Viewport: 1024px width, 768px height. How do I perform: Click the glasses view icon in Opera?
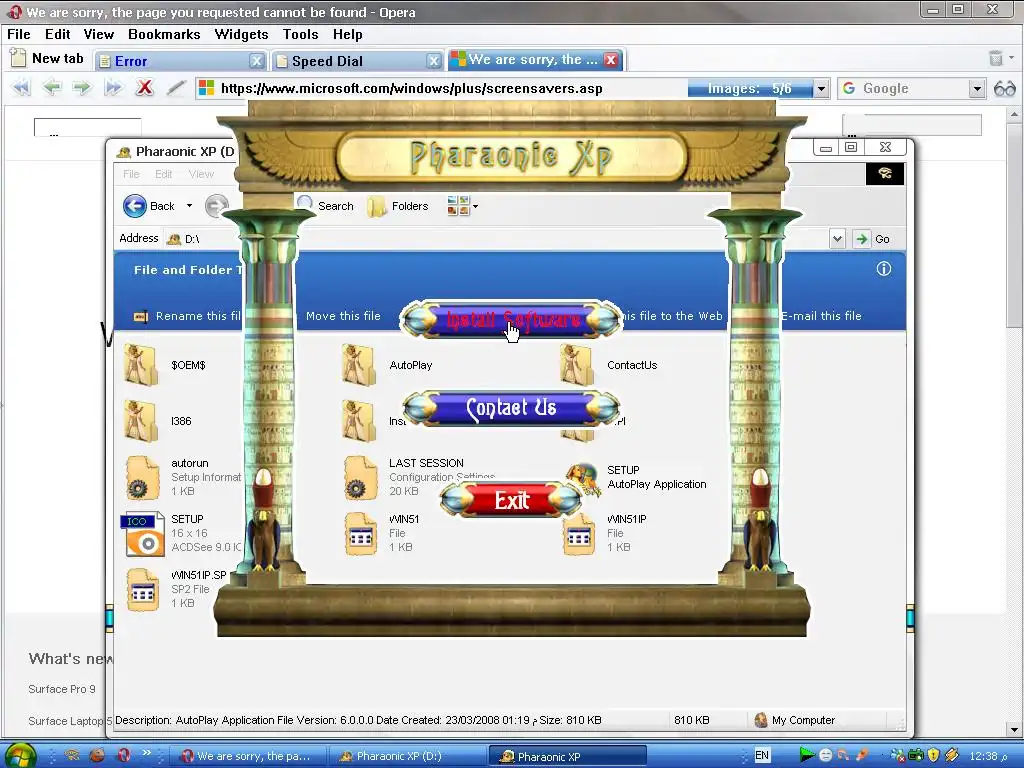click(1004, 88)
